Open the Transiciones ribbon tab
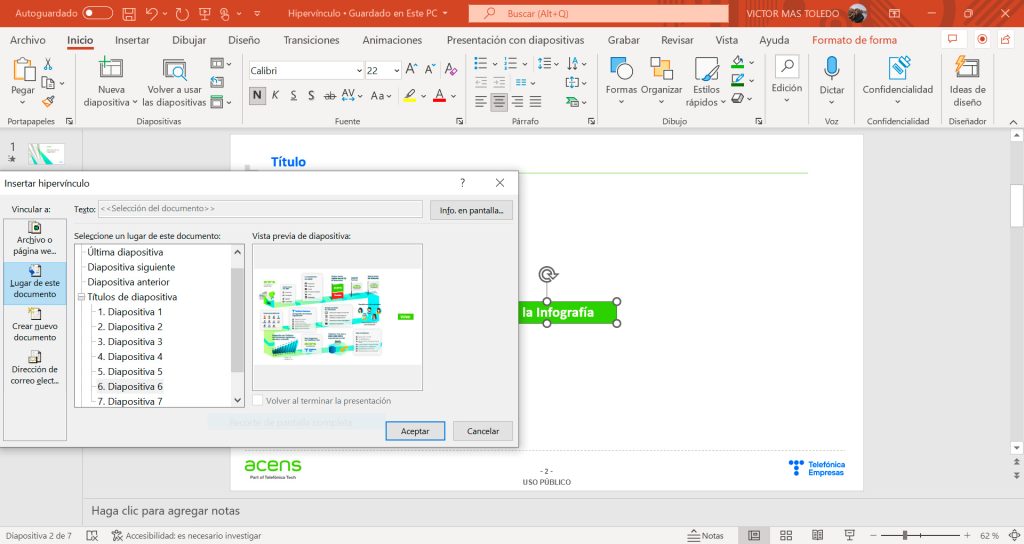 pyautogui.click(x=311, y=40)
